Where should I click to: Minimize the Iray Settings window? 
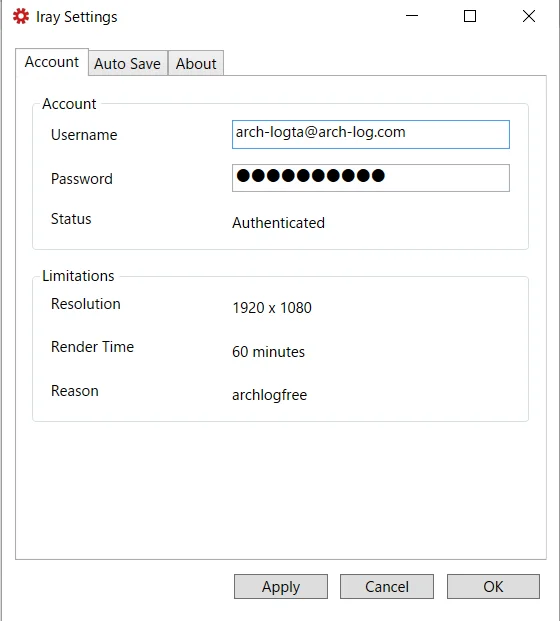point(412,16)
